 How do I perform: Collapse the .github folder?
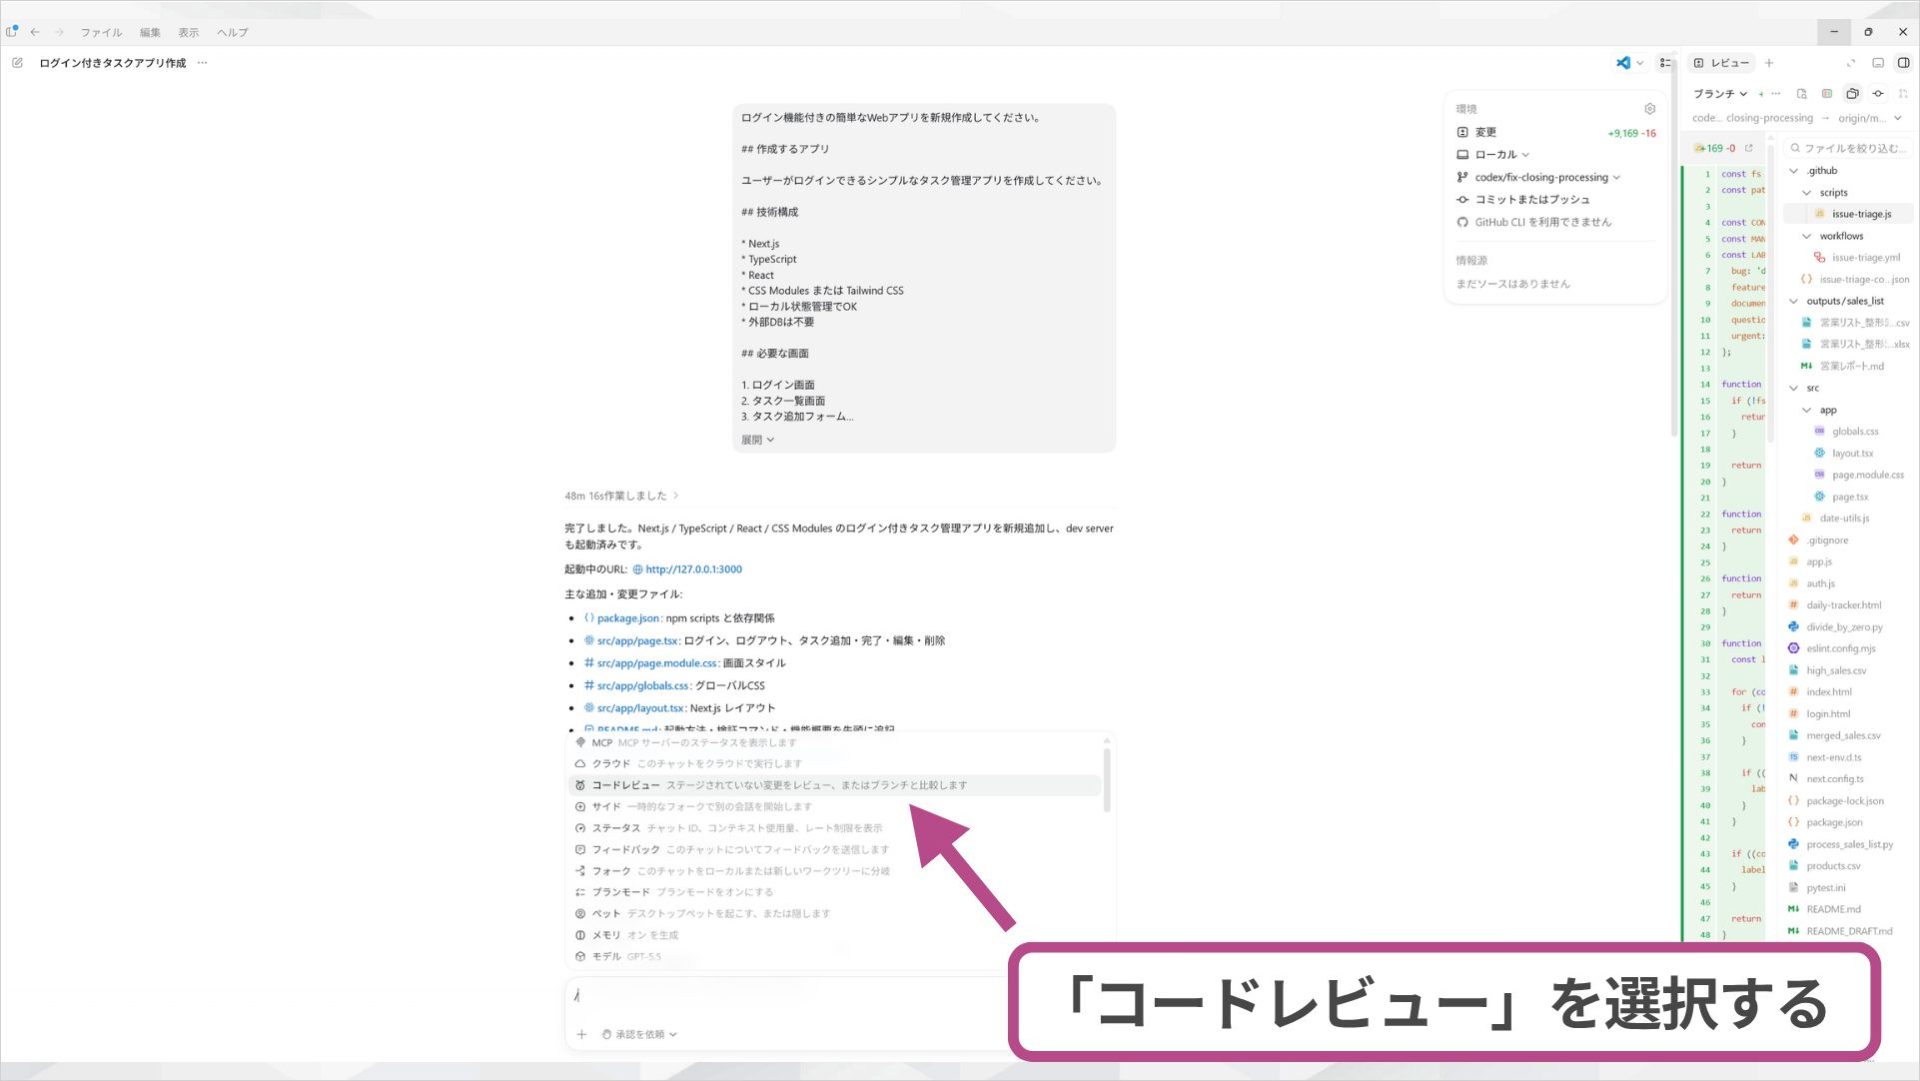pos(1846,171)
